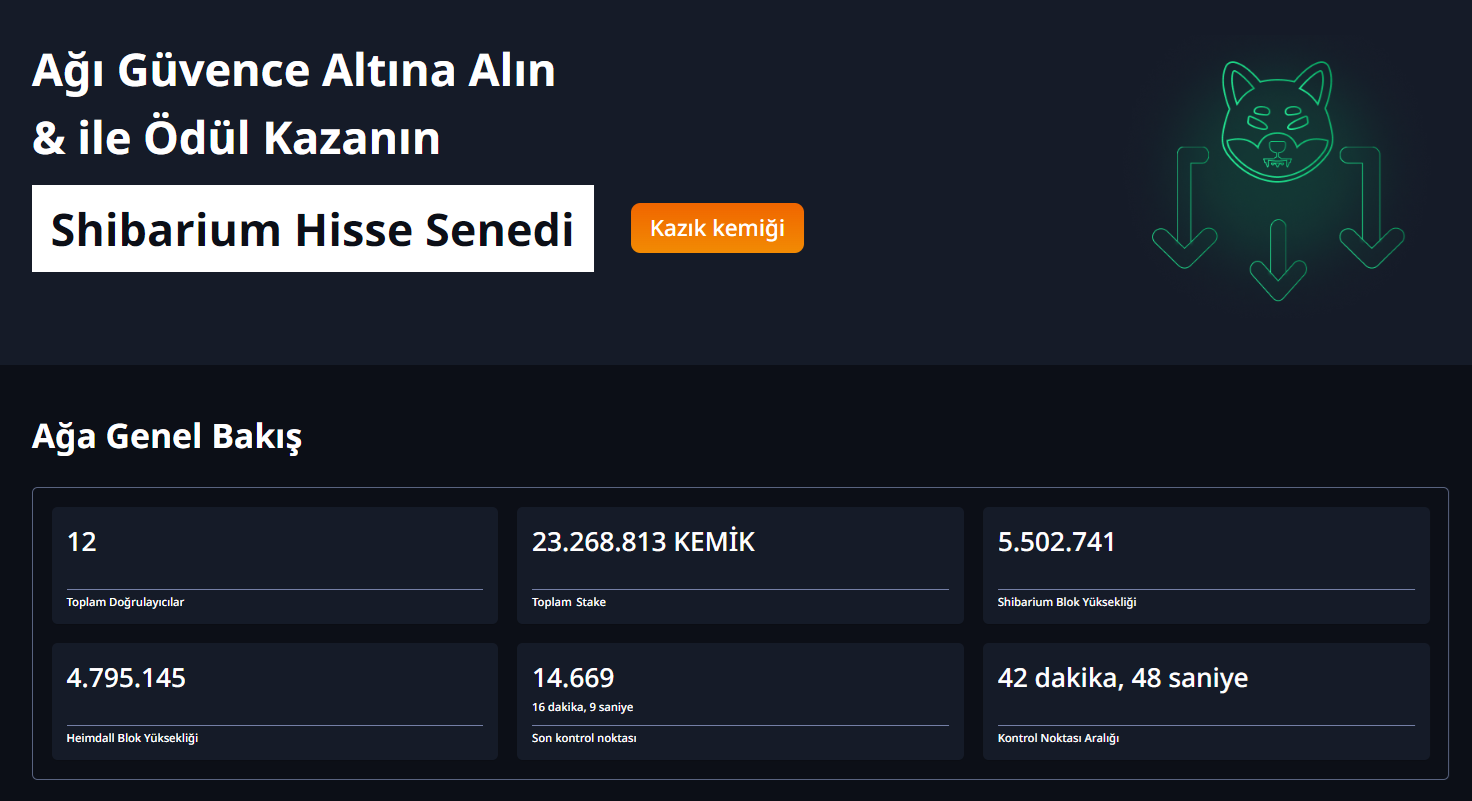The width and height of the screenshot is (1472, 801).
Task: Open the Shibarium Blok Yüksekliği card
Action: pos(1206,565)
